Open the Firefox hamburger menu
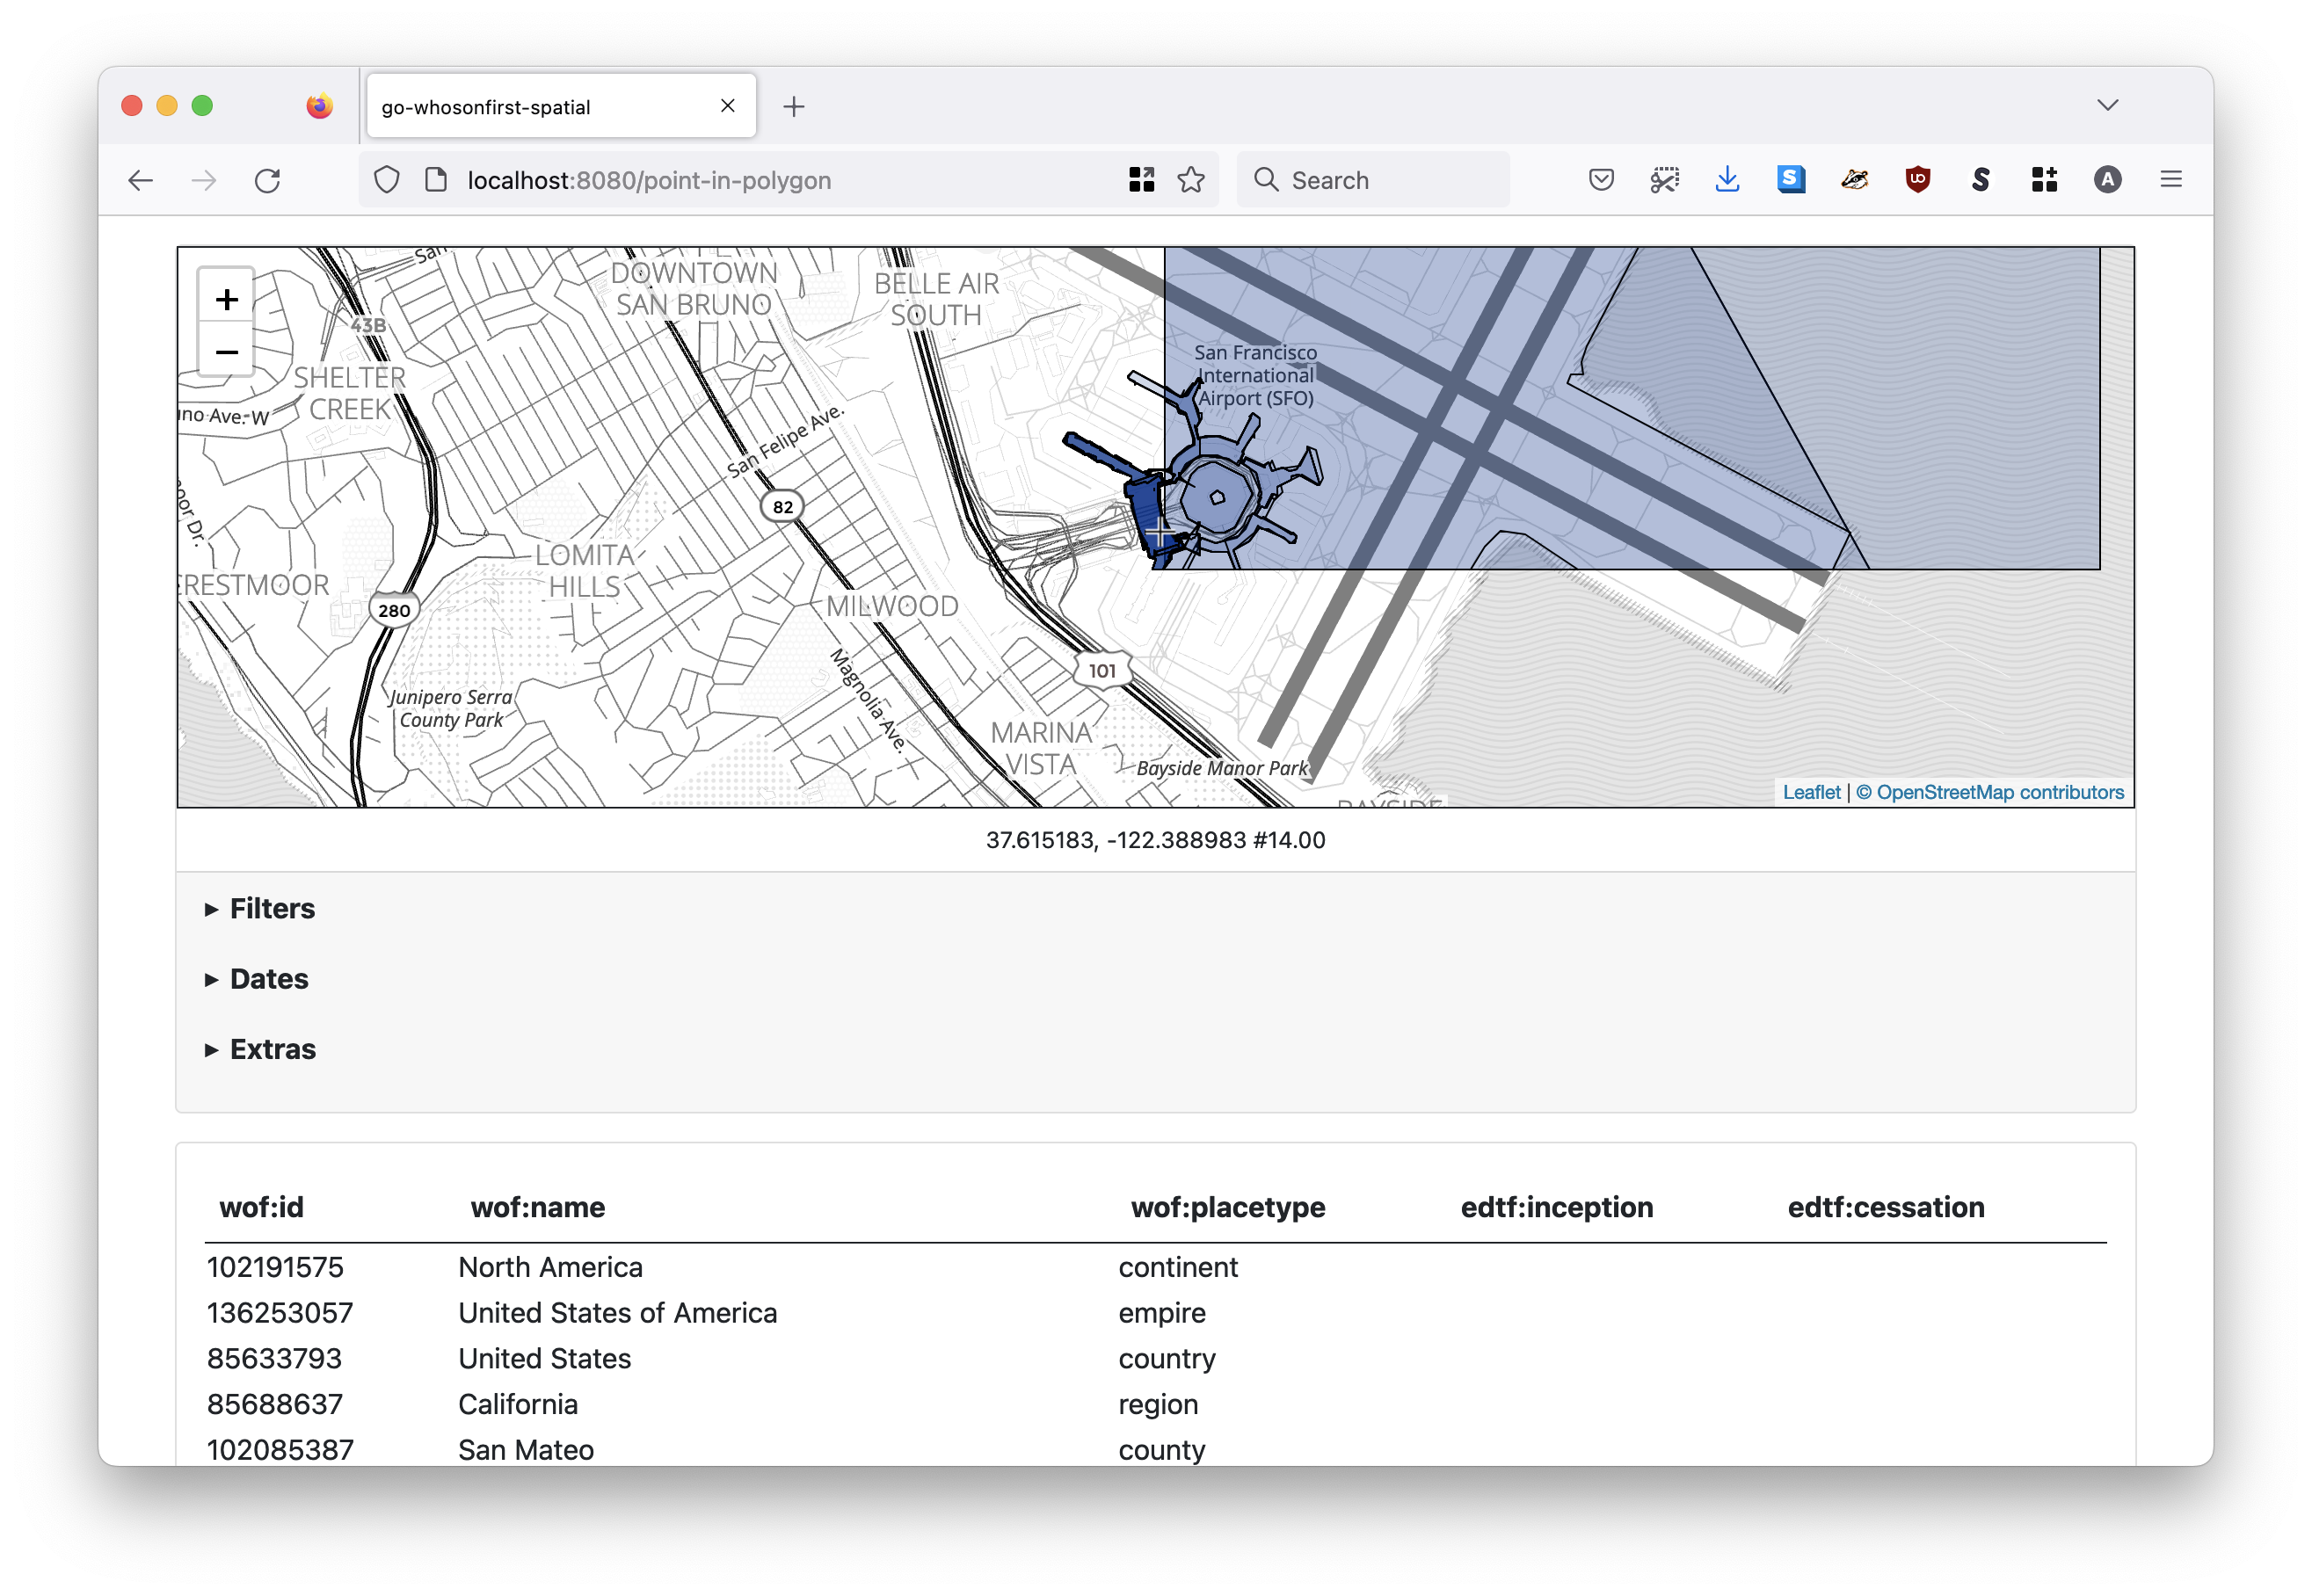This screenshot has height=1596, width=2312. [2170, 180]
